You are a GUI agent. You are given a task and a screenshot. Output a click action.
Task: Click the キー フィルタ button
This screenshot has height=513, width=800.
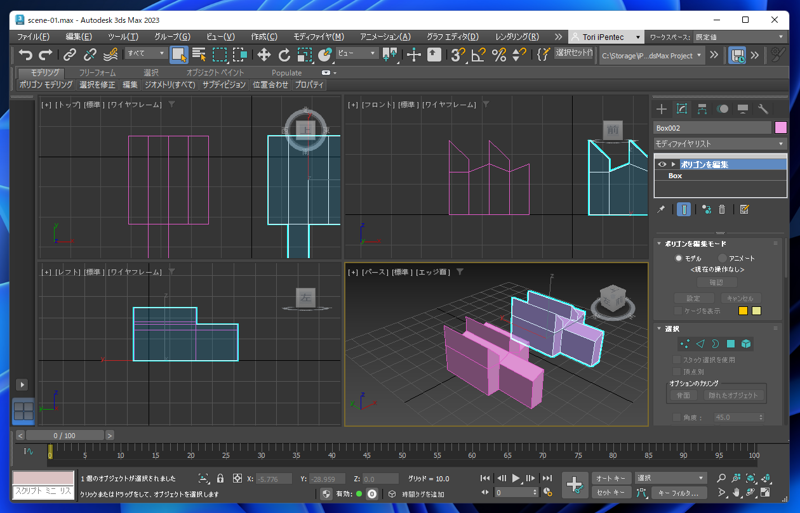678,493
